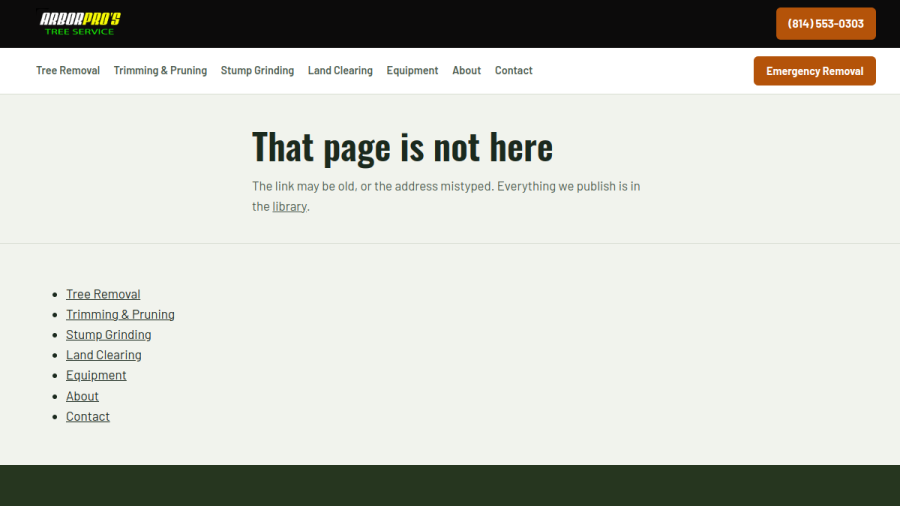
Task: Go to Stump Grinding in the top navigation
Action: [257, 70]
